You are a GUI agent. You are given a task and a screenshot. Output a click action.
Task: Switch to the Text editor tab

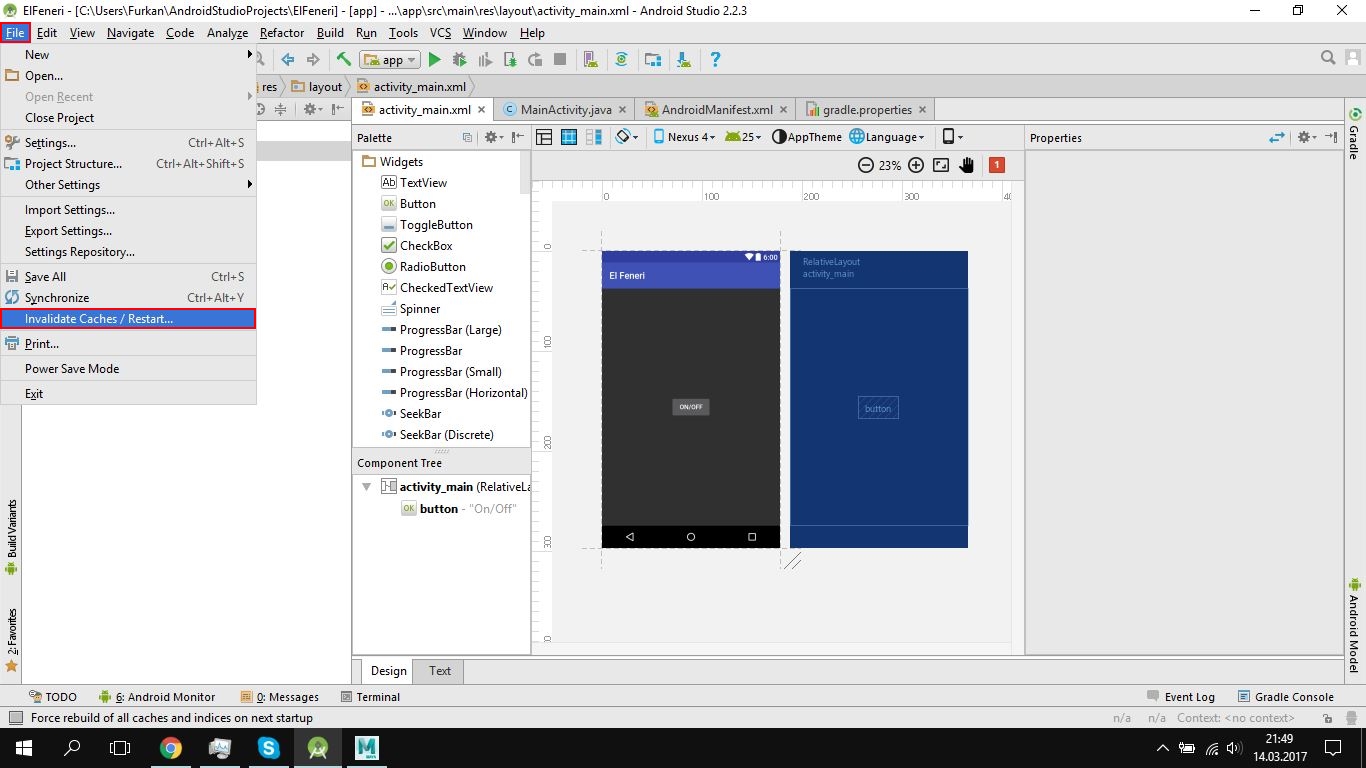point(440,671)
